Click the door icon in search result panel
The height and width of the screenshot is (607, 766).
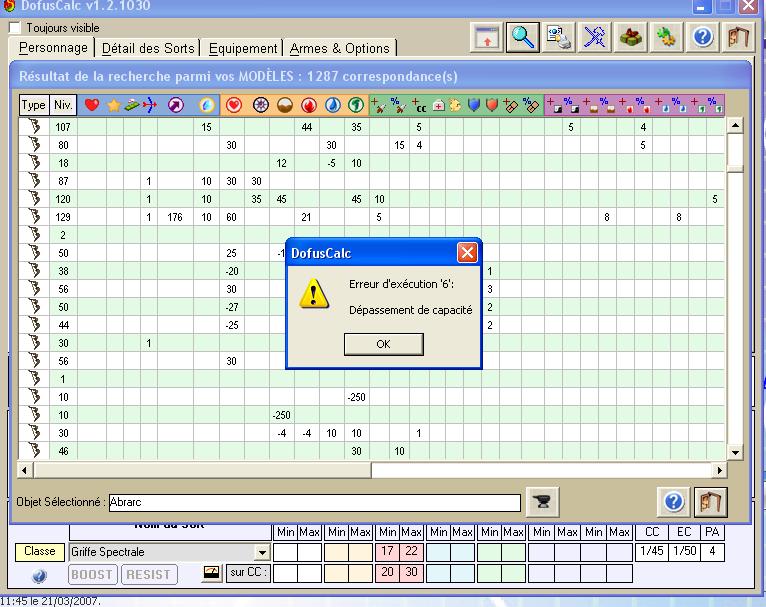point(710,502)
